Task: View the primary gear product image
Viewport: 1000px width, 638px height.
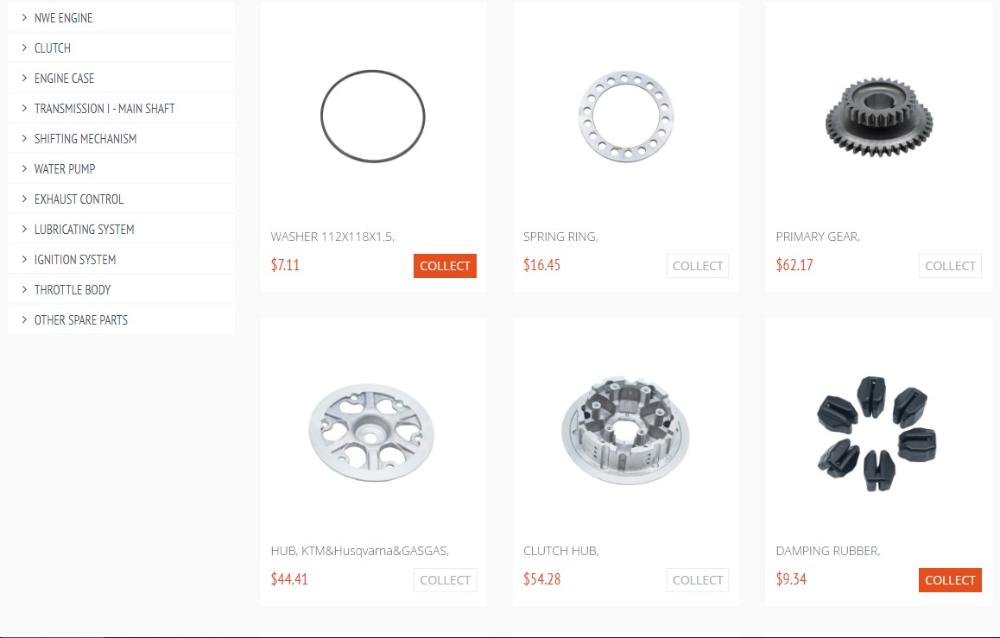Action: click(879, 117)
